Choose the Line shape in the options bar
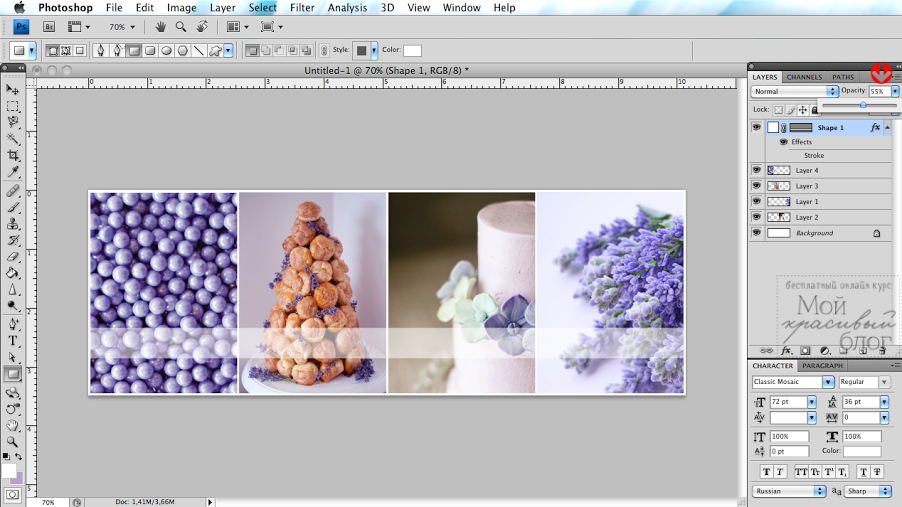The height and width of the screenshot is (507, 902). (x=198, y=51)
